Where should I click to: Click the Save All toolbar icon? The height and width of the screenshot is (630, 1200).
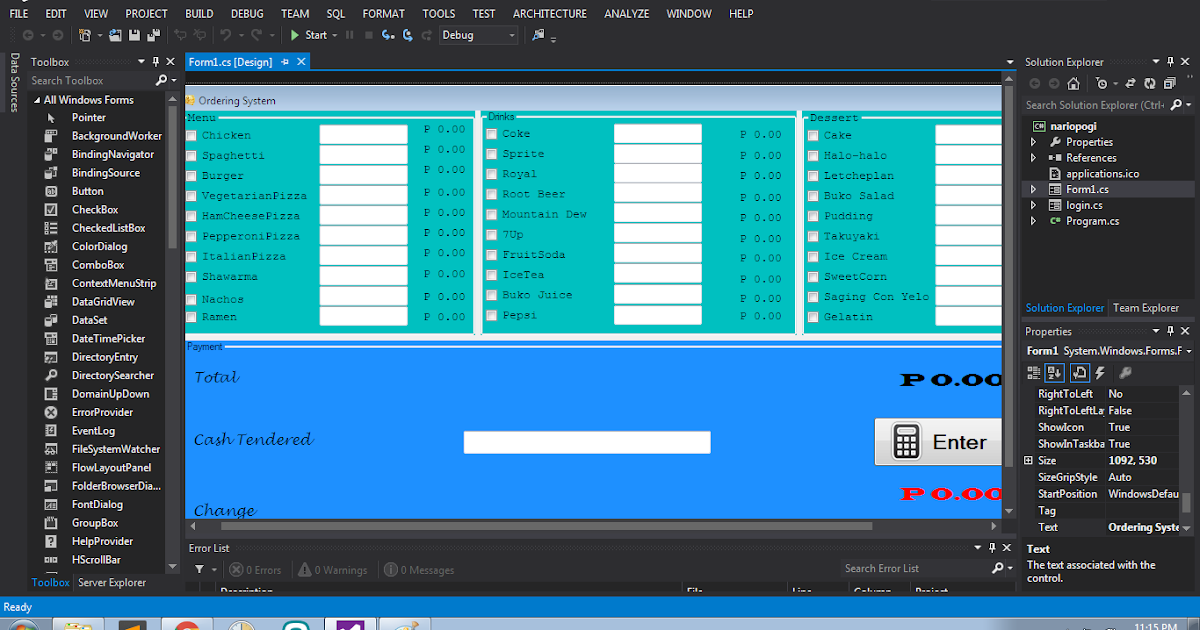[x=153, y=35]
